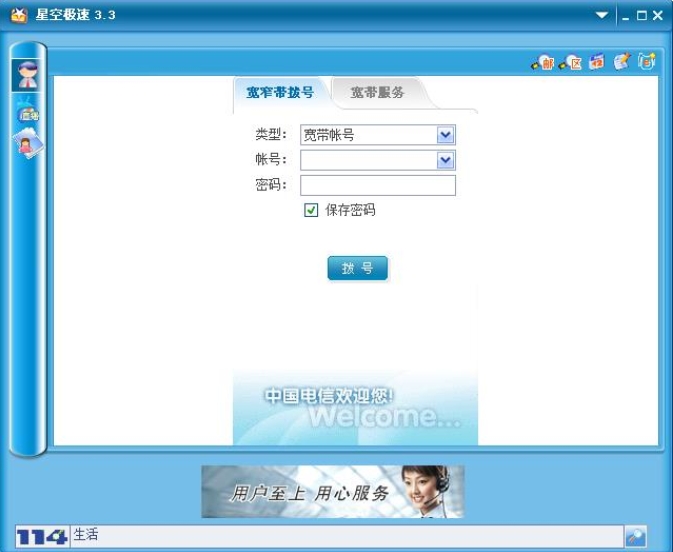Expand the 类型 dropdown arrow
The image size is (673, 552).
click(x=446, y=135)
